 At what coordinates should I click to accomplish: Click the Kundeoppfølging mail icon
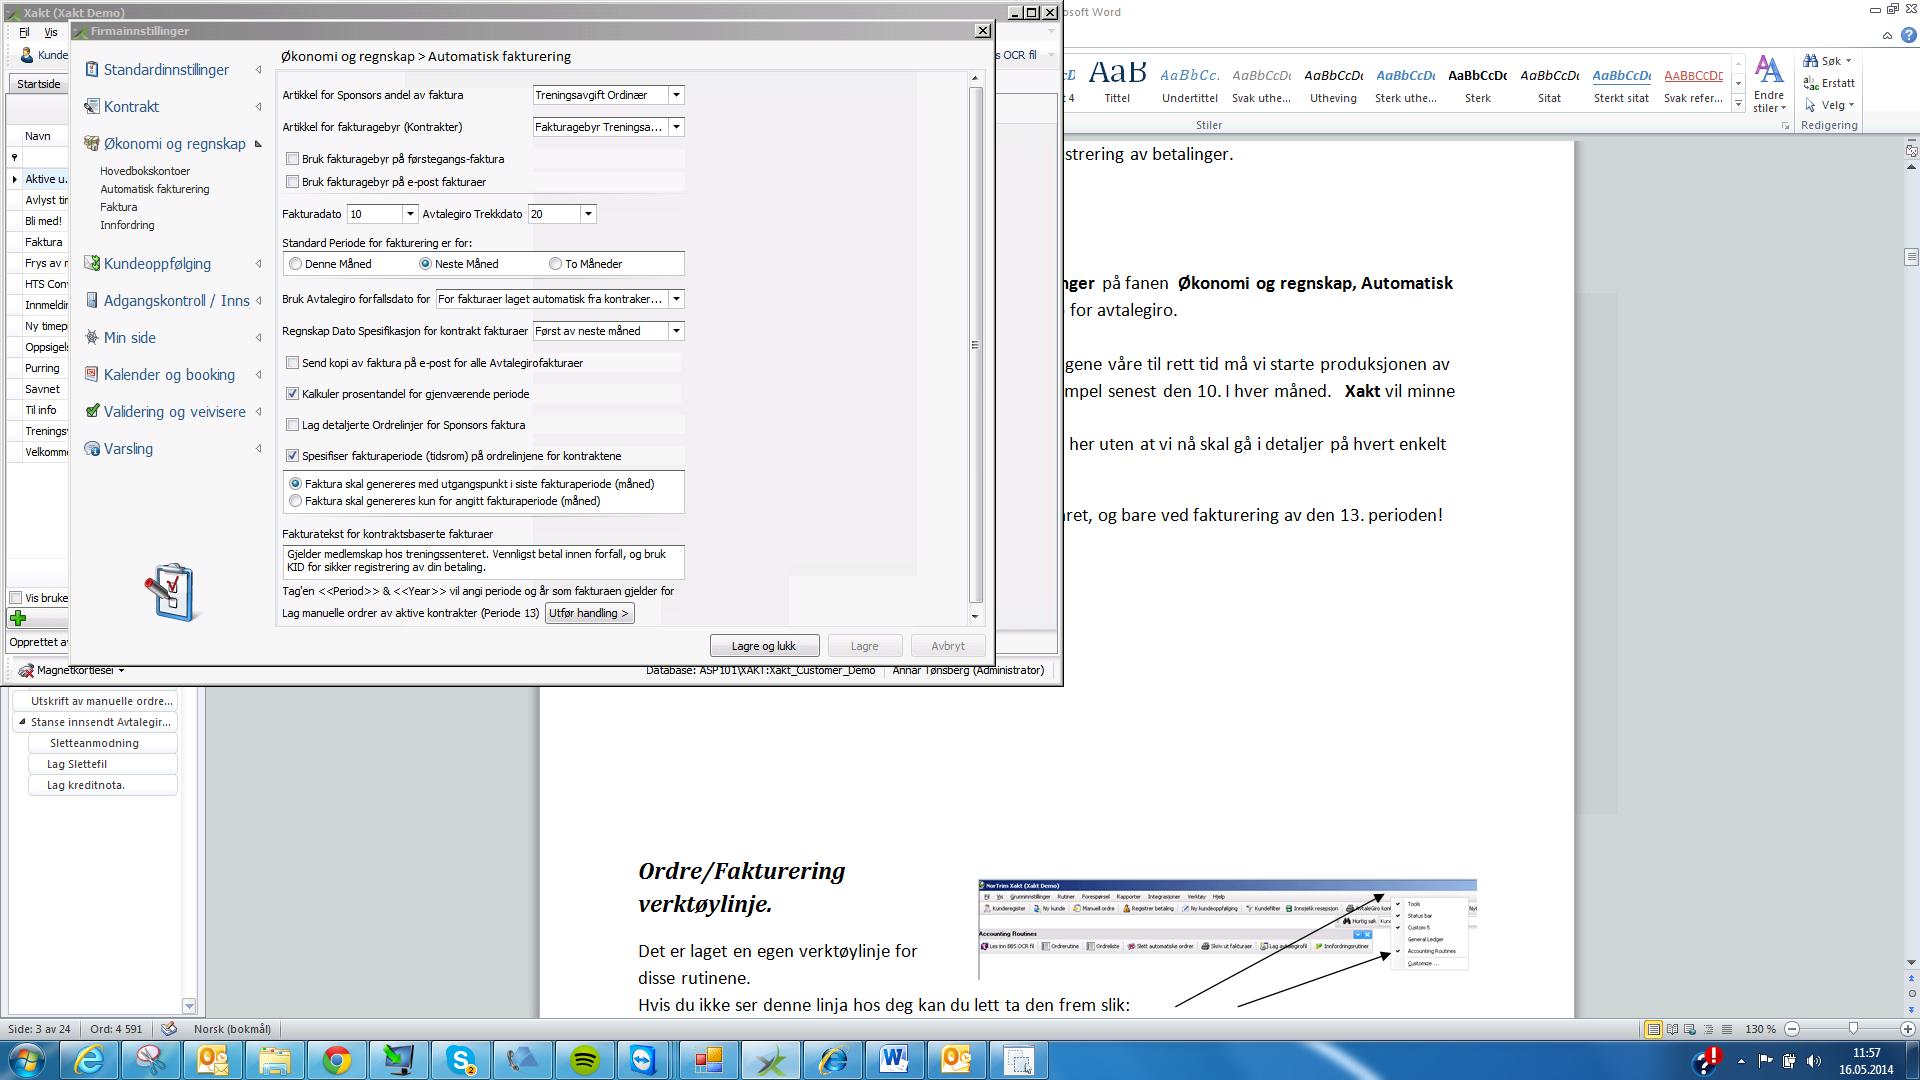[91, 263]
